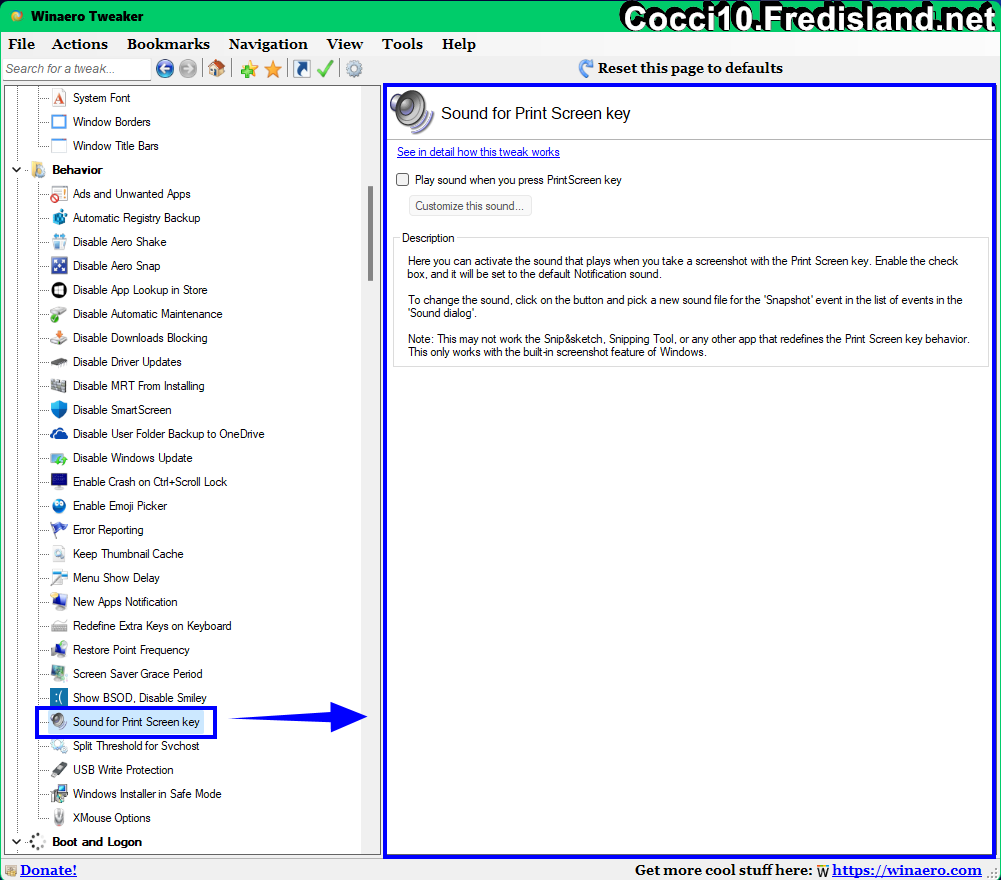Click the grey Forward arrow button
This screenshot has height=880, width=1001.
pyautogui.click(x=188, y=68)
